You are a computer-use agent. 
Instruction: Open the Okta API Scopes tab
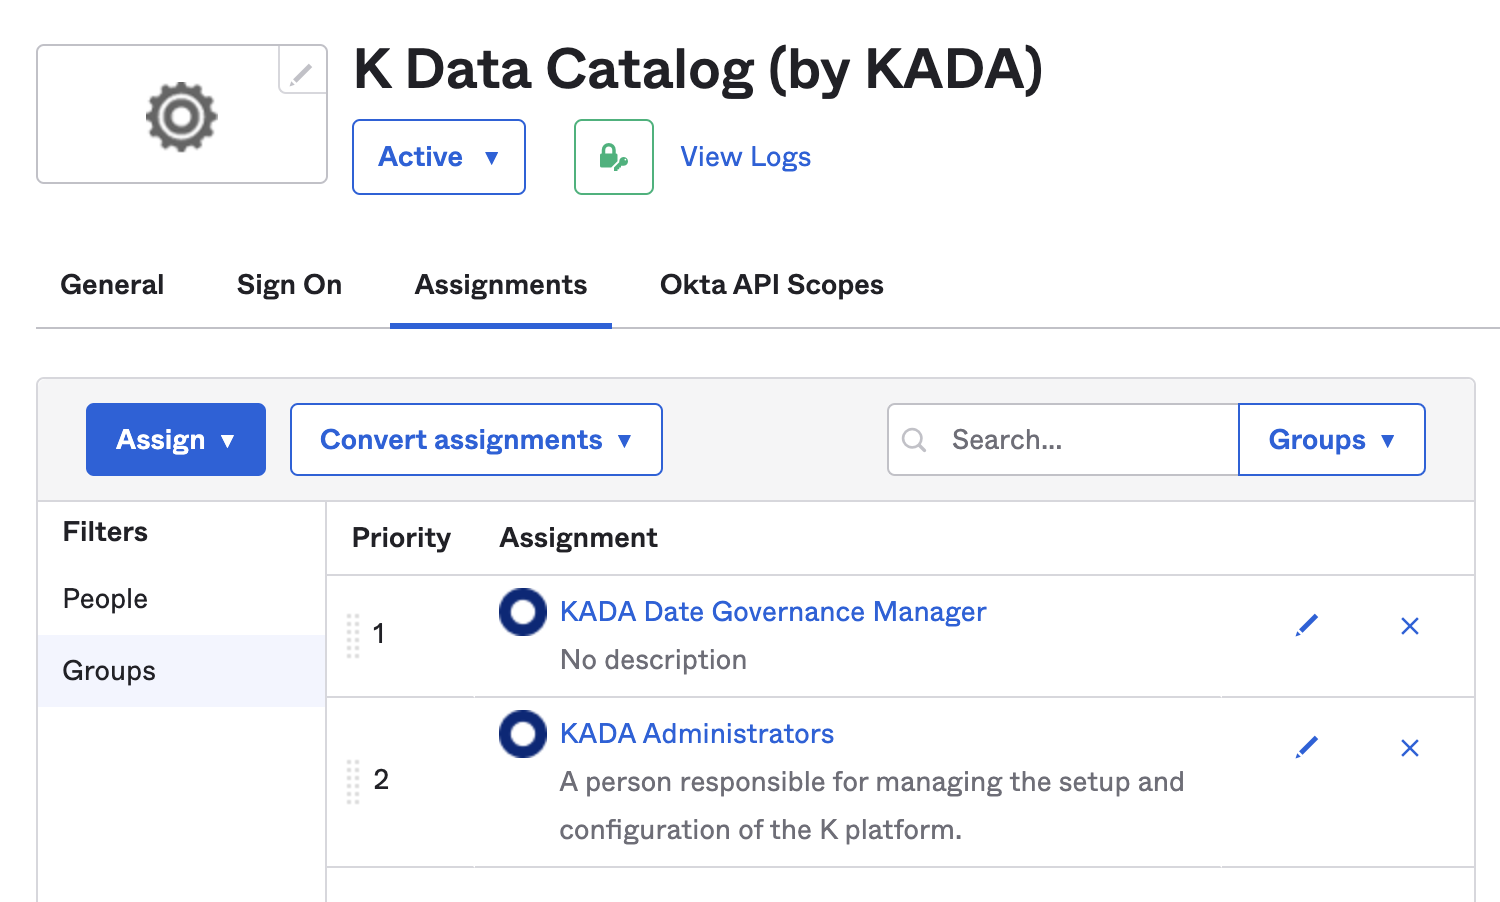click(771, 285)
